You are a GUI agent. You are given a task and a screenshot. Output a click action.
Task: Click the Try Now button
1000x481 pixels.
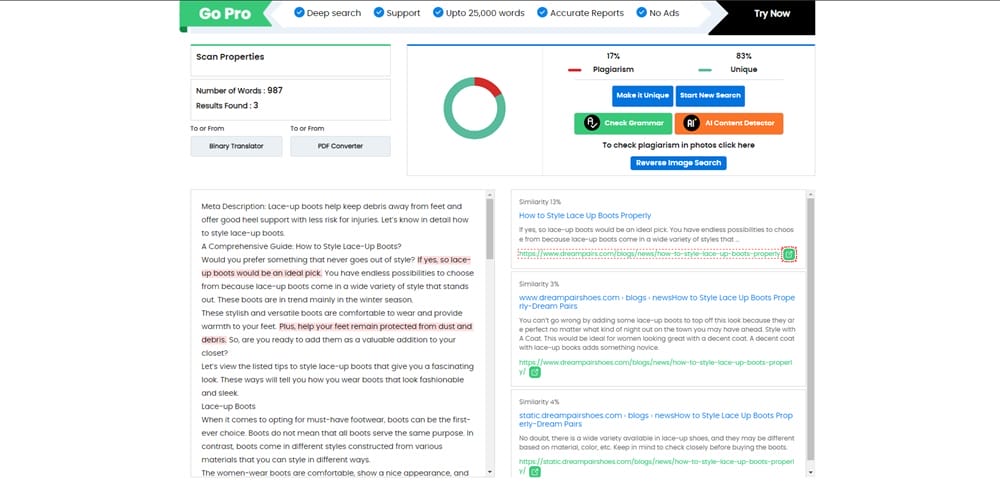pos(772,13)
